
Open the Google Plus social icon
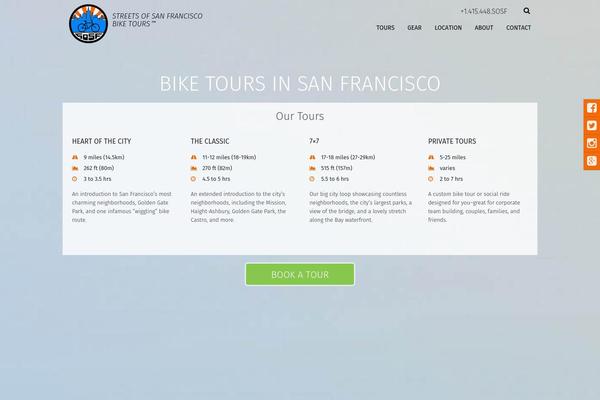[592, 161]
